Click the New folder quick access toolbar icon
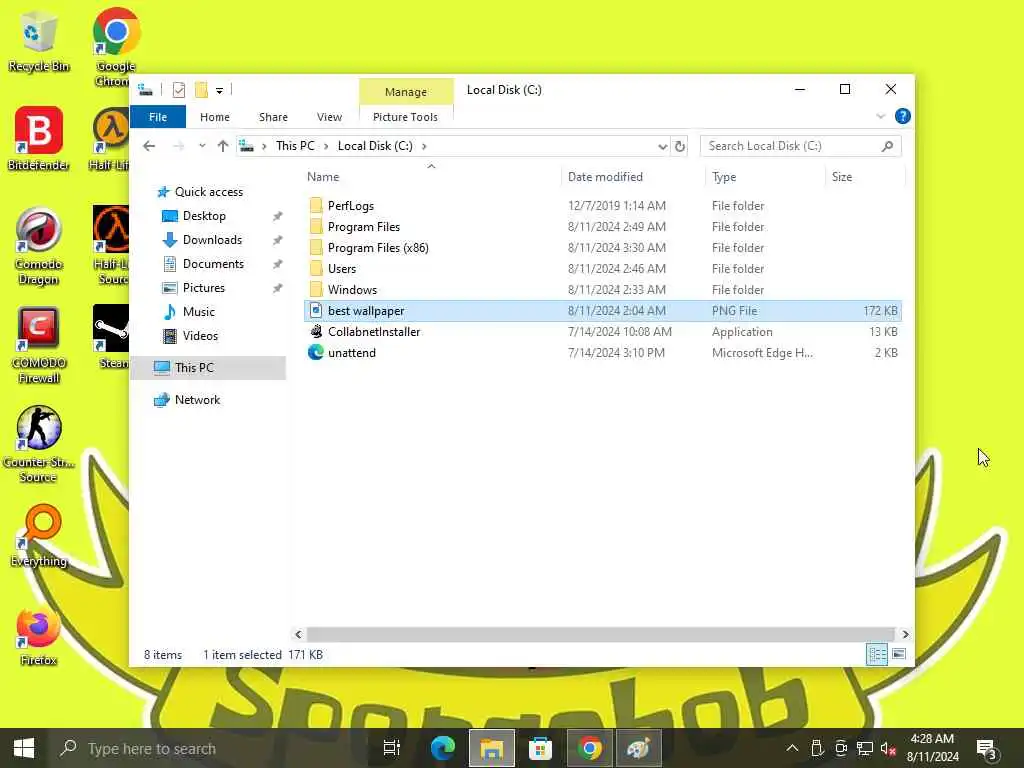Image resolution: width=1024 pixels, height=768 pixels. tap(201, 89)
